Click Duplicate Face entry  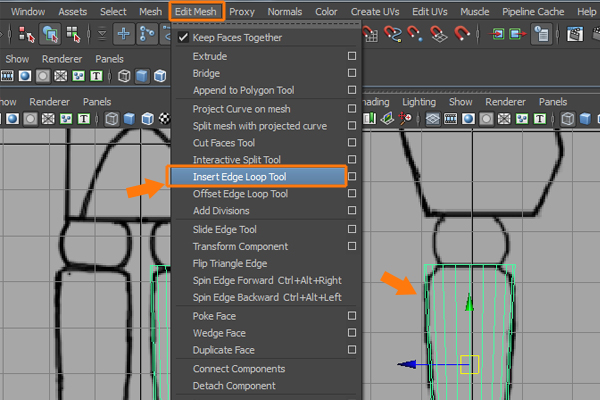tap(223, 350)
